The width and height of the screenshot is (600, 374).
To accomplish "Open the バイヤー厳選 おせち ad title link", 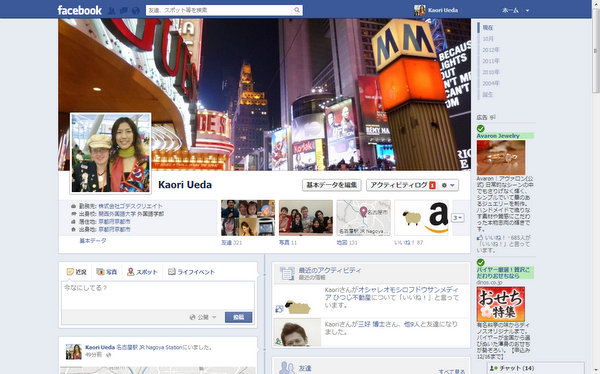I will pos(503,273).
